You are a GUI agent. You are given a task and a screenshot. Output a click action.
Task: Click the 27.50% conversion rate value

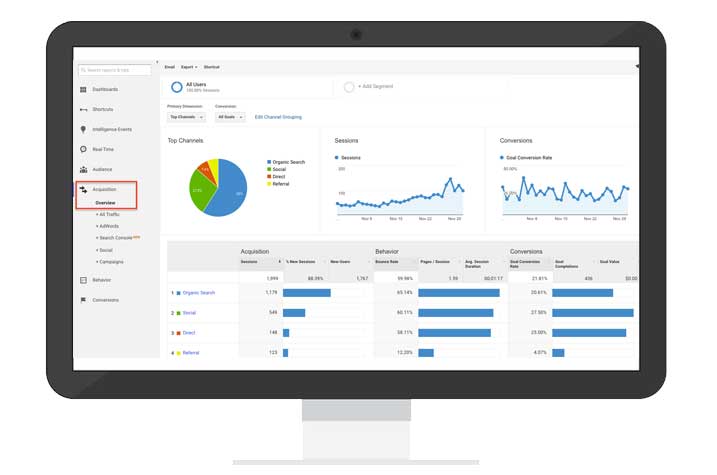click(x=539, y=313)
